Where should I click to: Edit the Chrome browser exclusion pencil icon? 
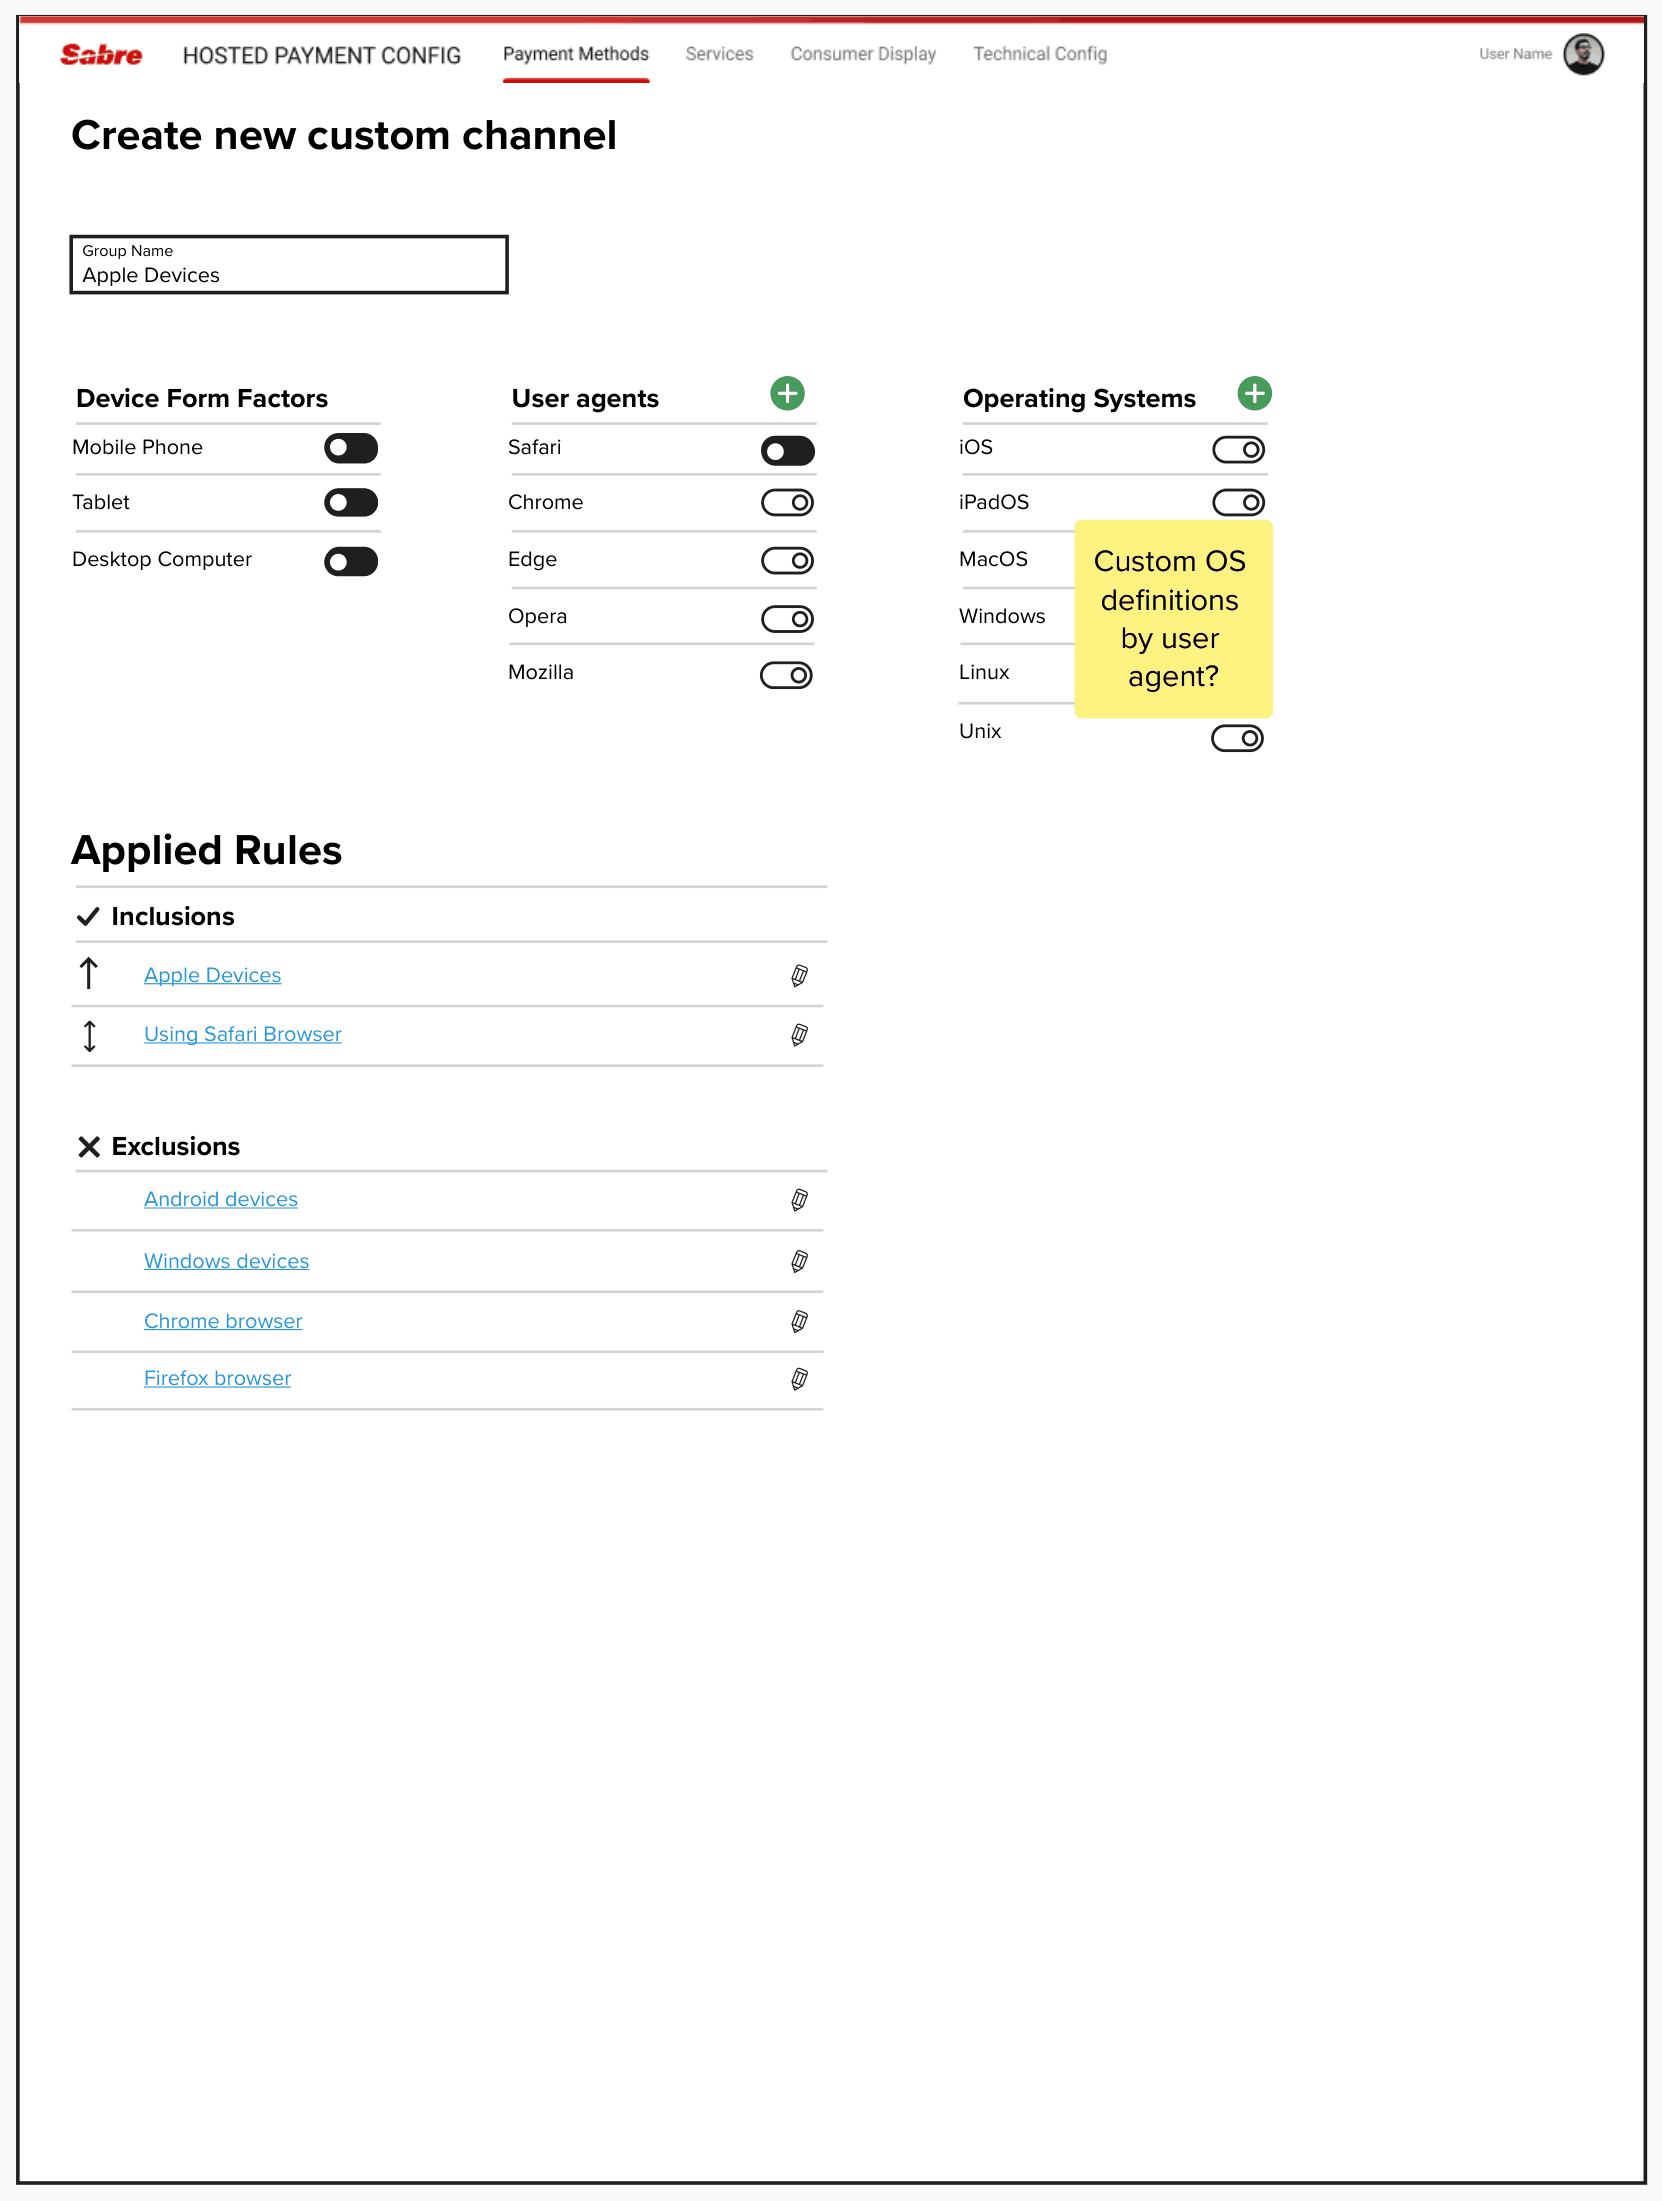[799, 1321]
